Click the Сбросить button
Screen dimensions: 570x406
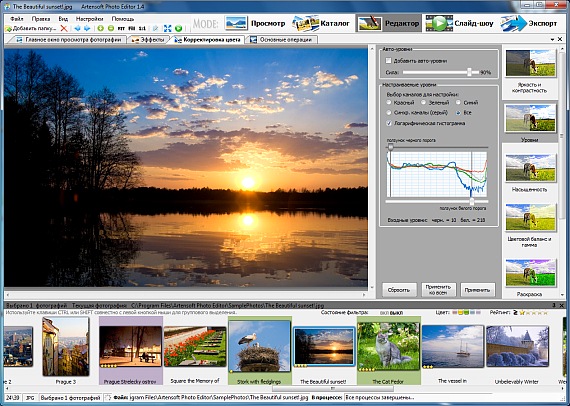click(399, 290)
